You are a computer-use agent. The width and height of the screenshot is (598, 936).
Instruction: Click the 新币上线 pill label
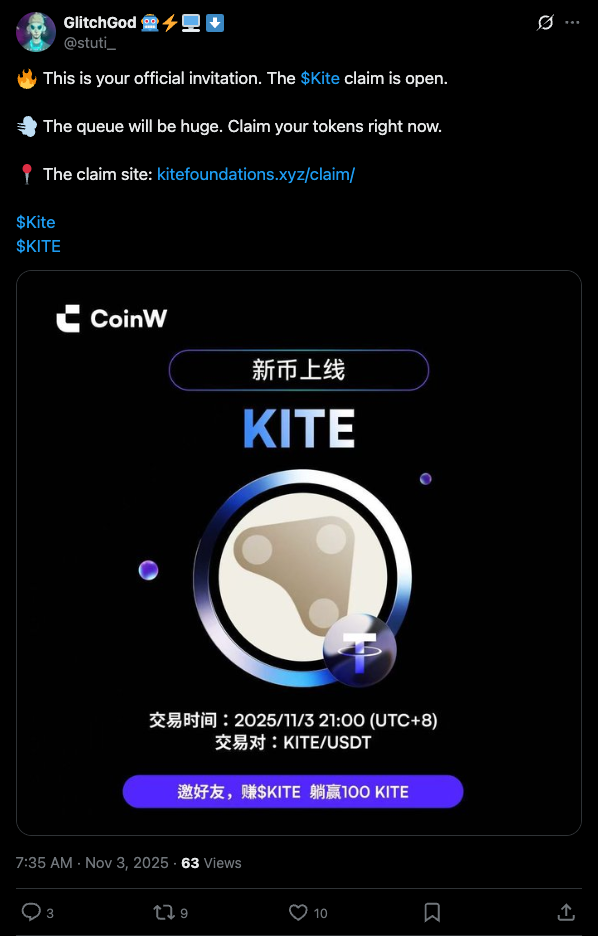299,370
